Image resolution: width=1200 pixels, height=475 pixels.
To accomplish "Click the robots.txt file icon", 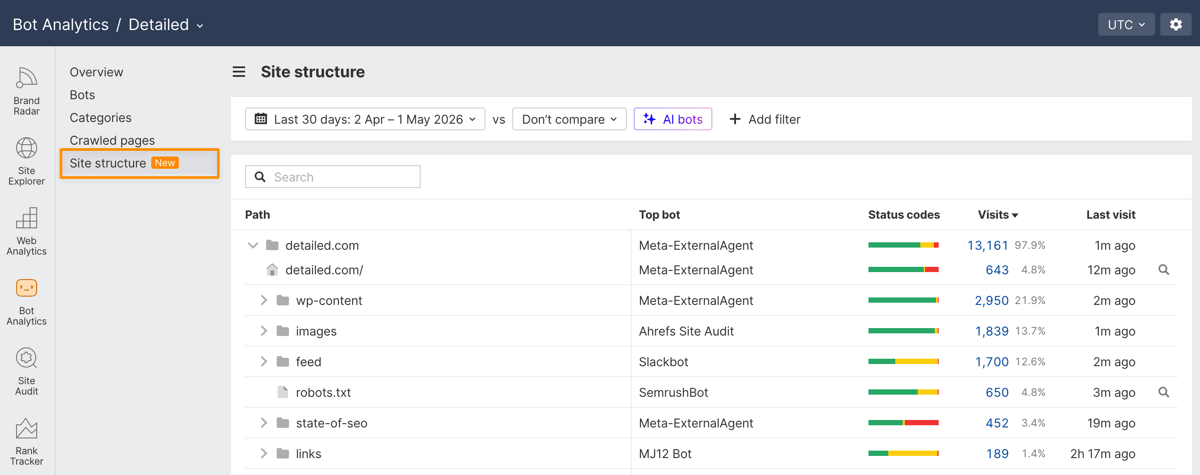I will pyautogui.click(x=283, y=393).
